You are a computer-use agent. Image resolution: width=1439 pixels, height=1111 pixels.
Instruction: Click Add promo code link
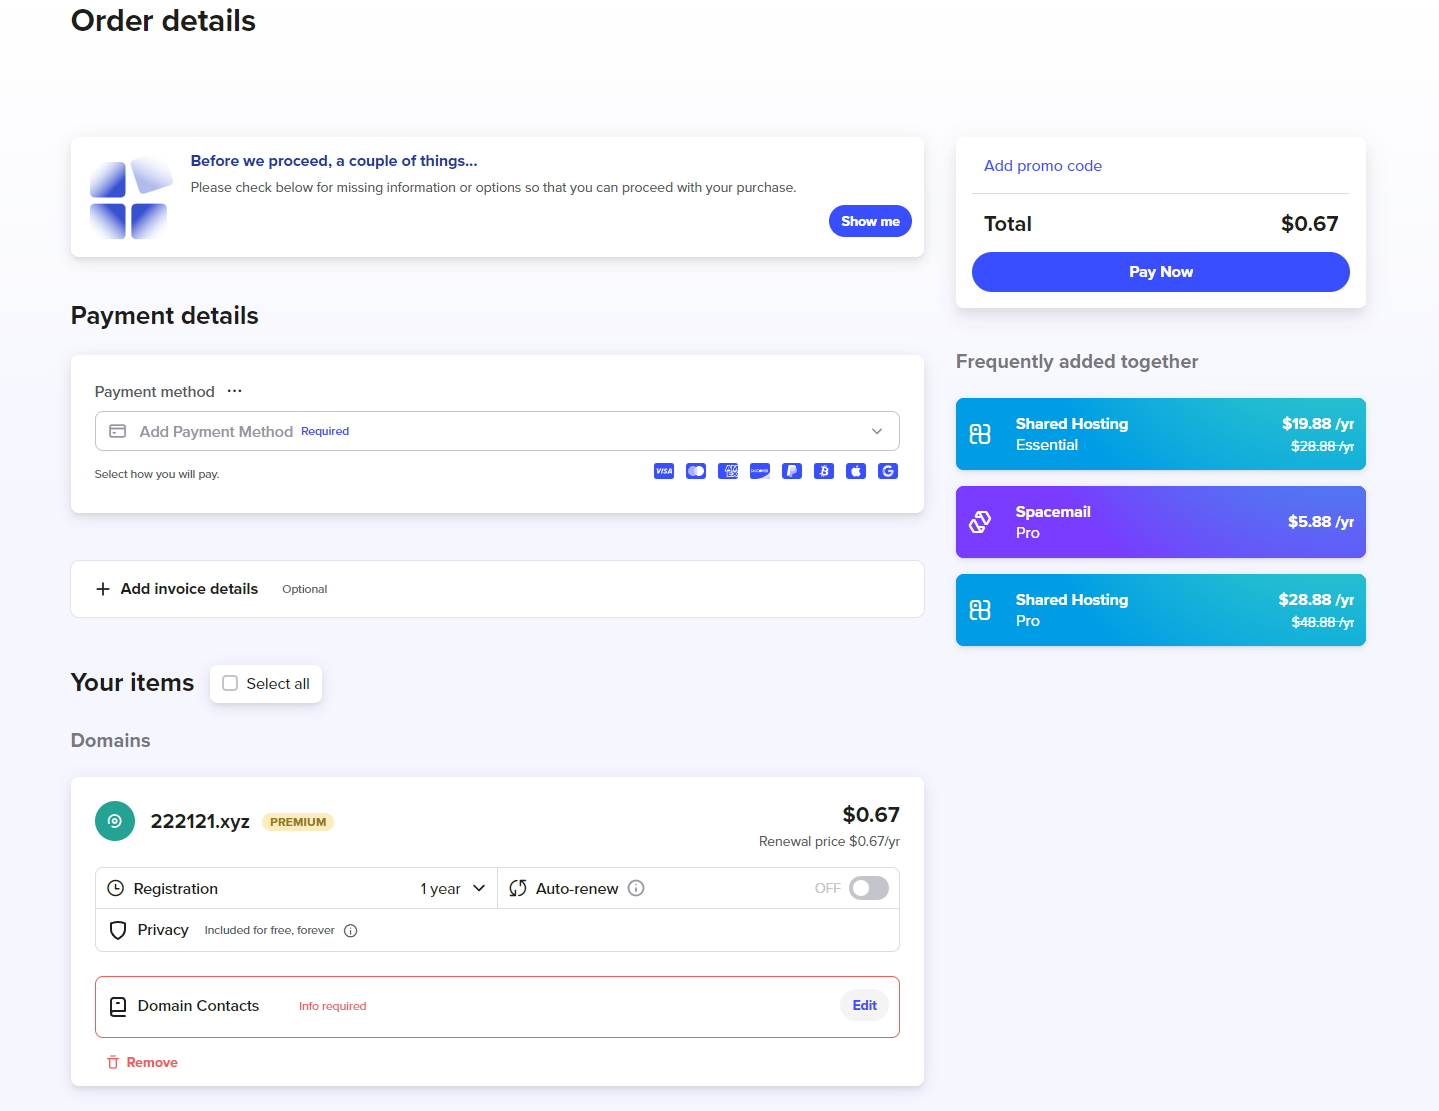pos(1043,166)
